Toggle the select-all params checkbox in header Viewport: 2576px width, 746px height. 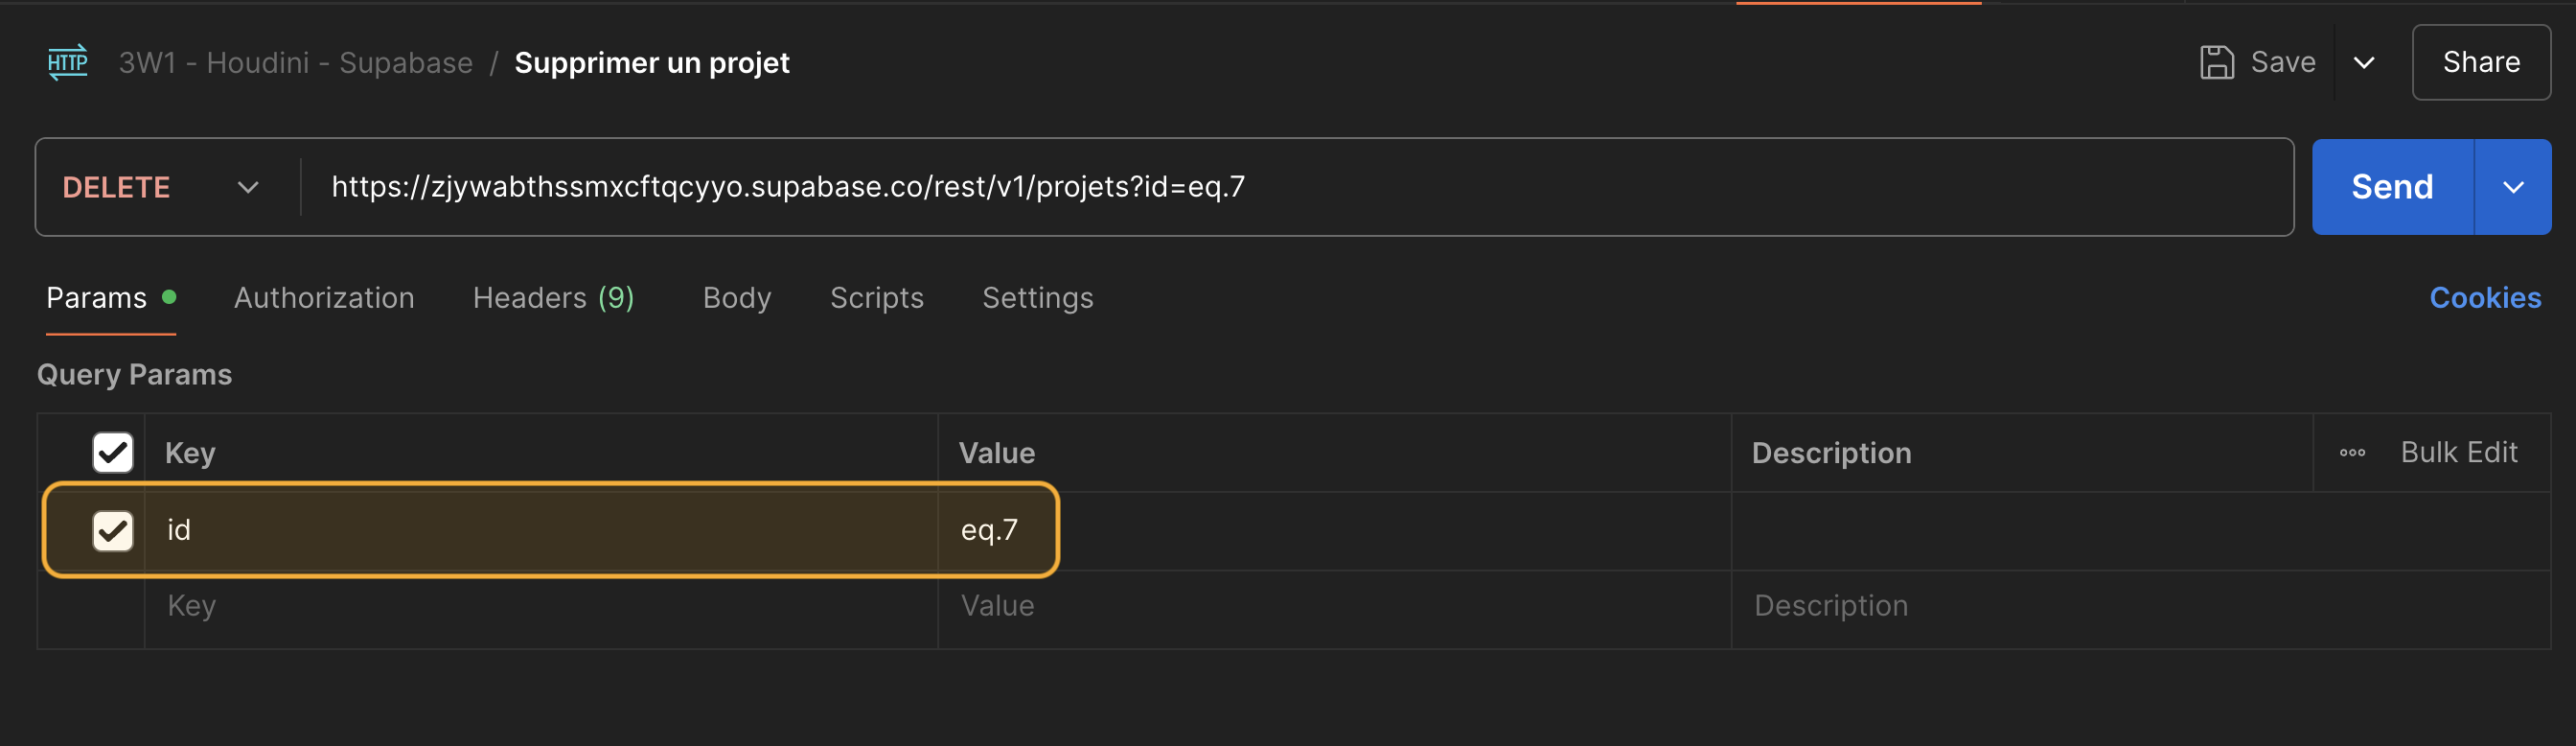pyautogui.click(x=113, y=453)
